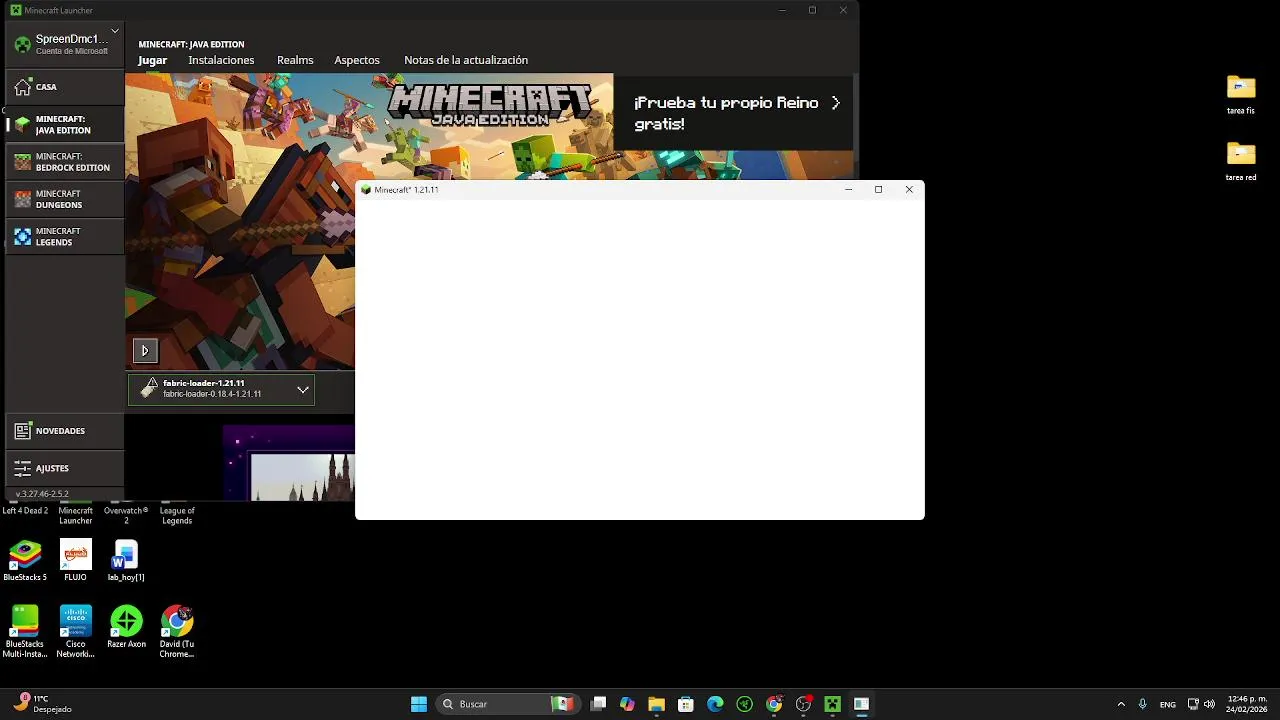
Task: Select Minecraft Dungeons in sidebar
Action: pos(64,199)
